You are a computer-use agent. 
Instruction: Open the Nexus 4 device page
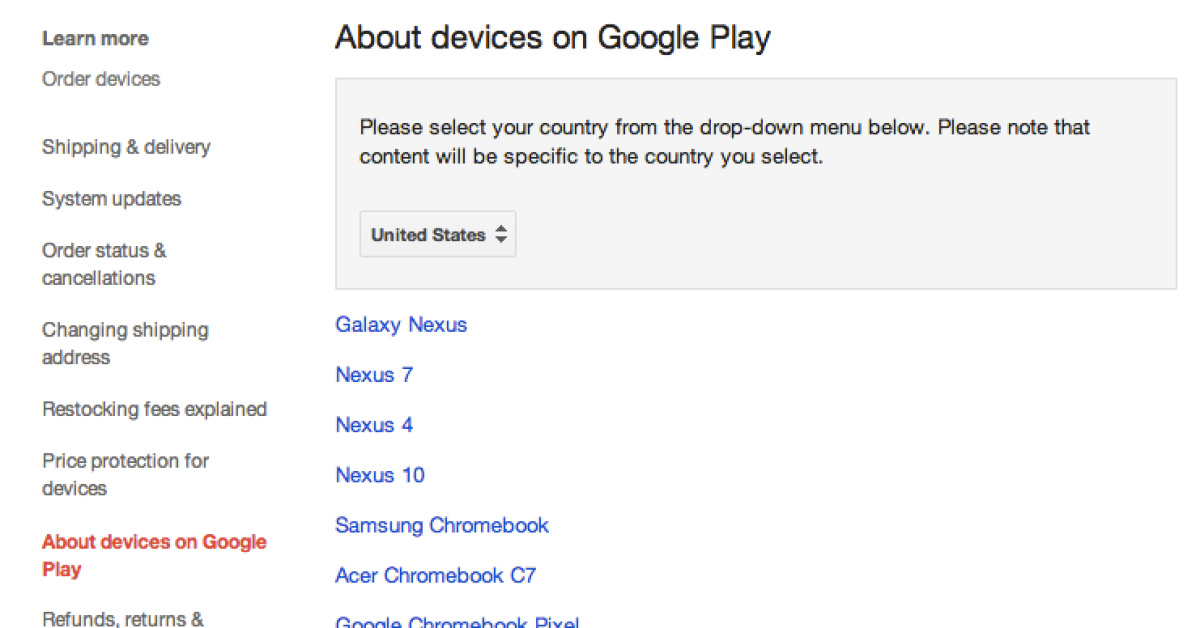tap(374, 425)
